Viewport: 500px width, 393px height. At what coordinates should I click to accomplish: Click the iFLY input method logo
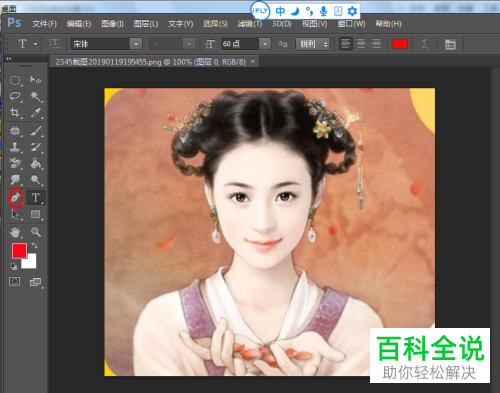point(260,11)
